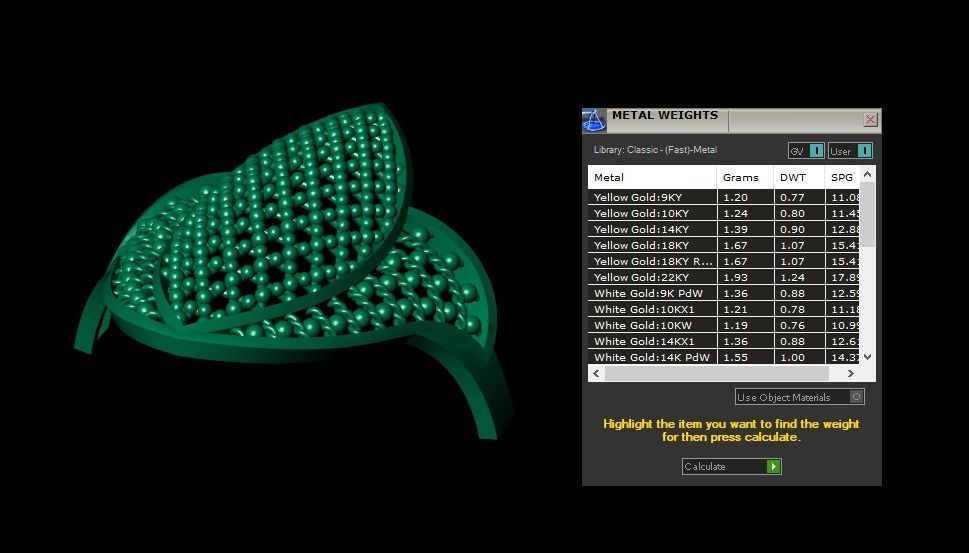Click the 1.00 DWT value

(x=792, y=357)
